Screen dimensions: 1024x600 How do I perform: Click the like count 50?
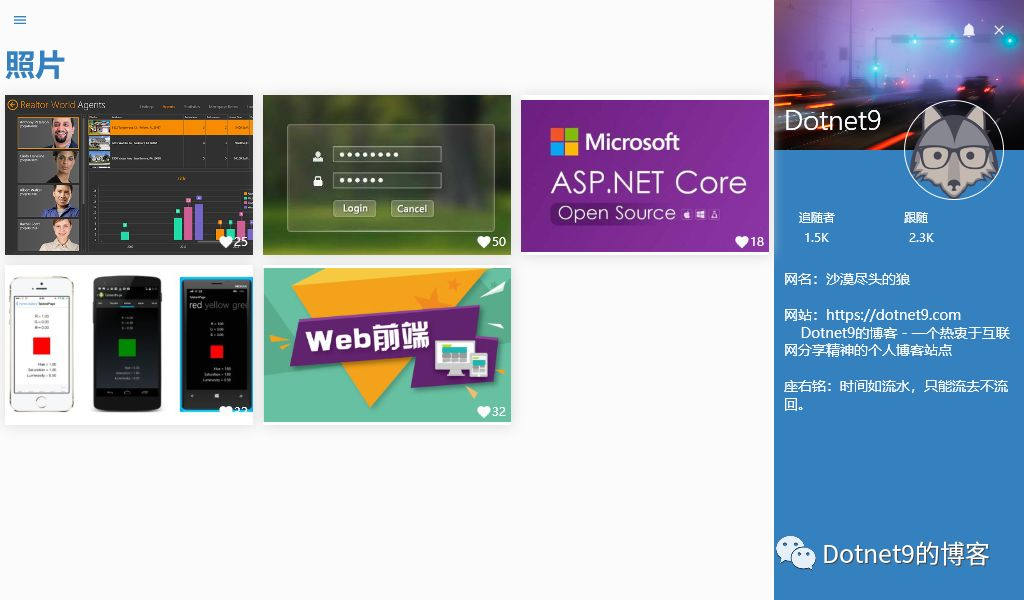[x=499, y=242]
